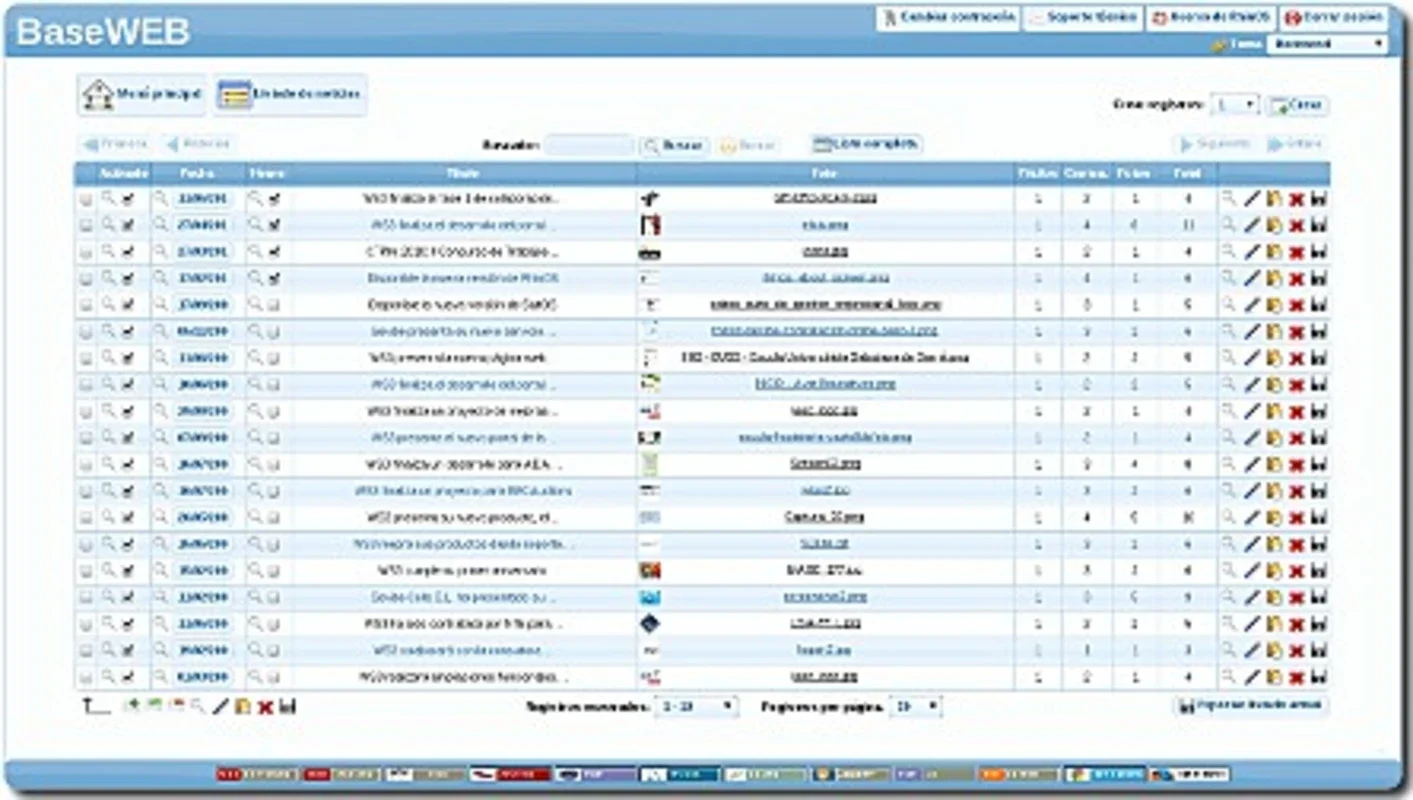1413x800 pixels.
Task: Delete selected rows red X in bottom toolbar
Action: [x=265, y=706]
